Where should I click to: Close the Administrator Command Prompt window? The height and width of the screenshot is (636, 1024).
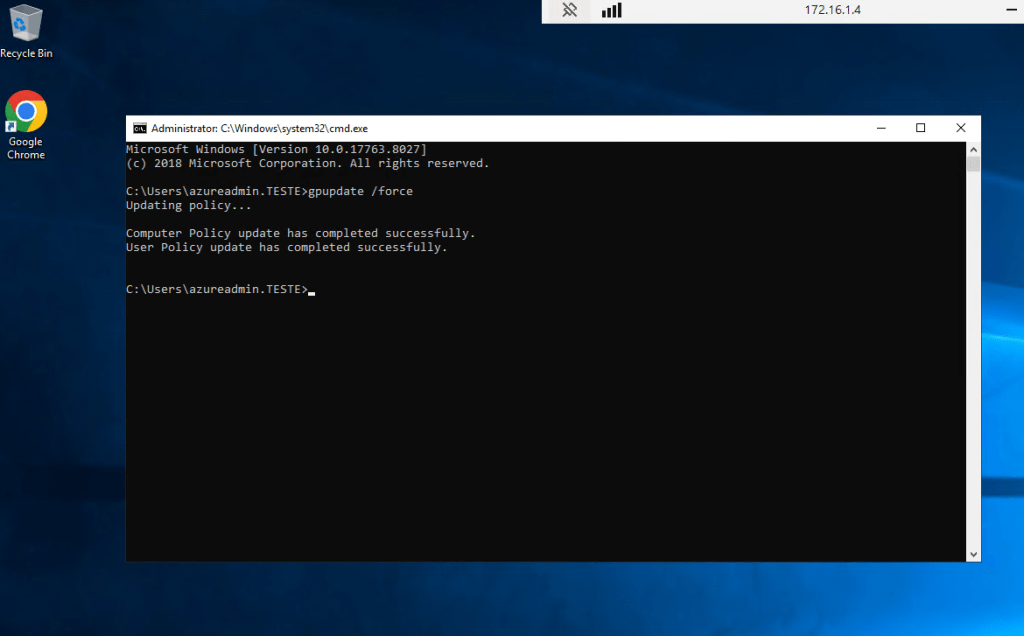[x=960, y=128]
